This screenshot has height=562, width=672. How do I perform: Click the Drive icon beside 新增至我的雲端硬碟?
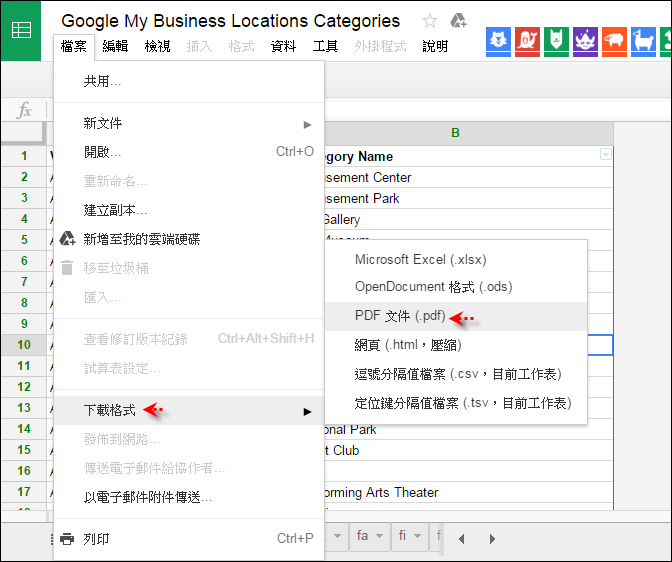click(x=67, y=238)
